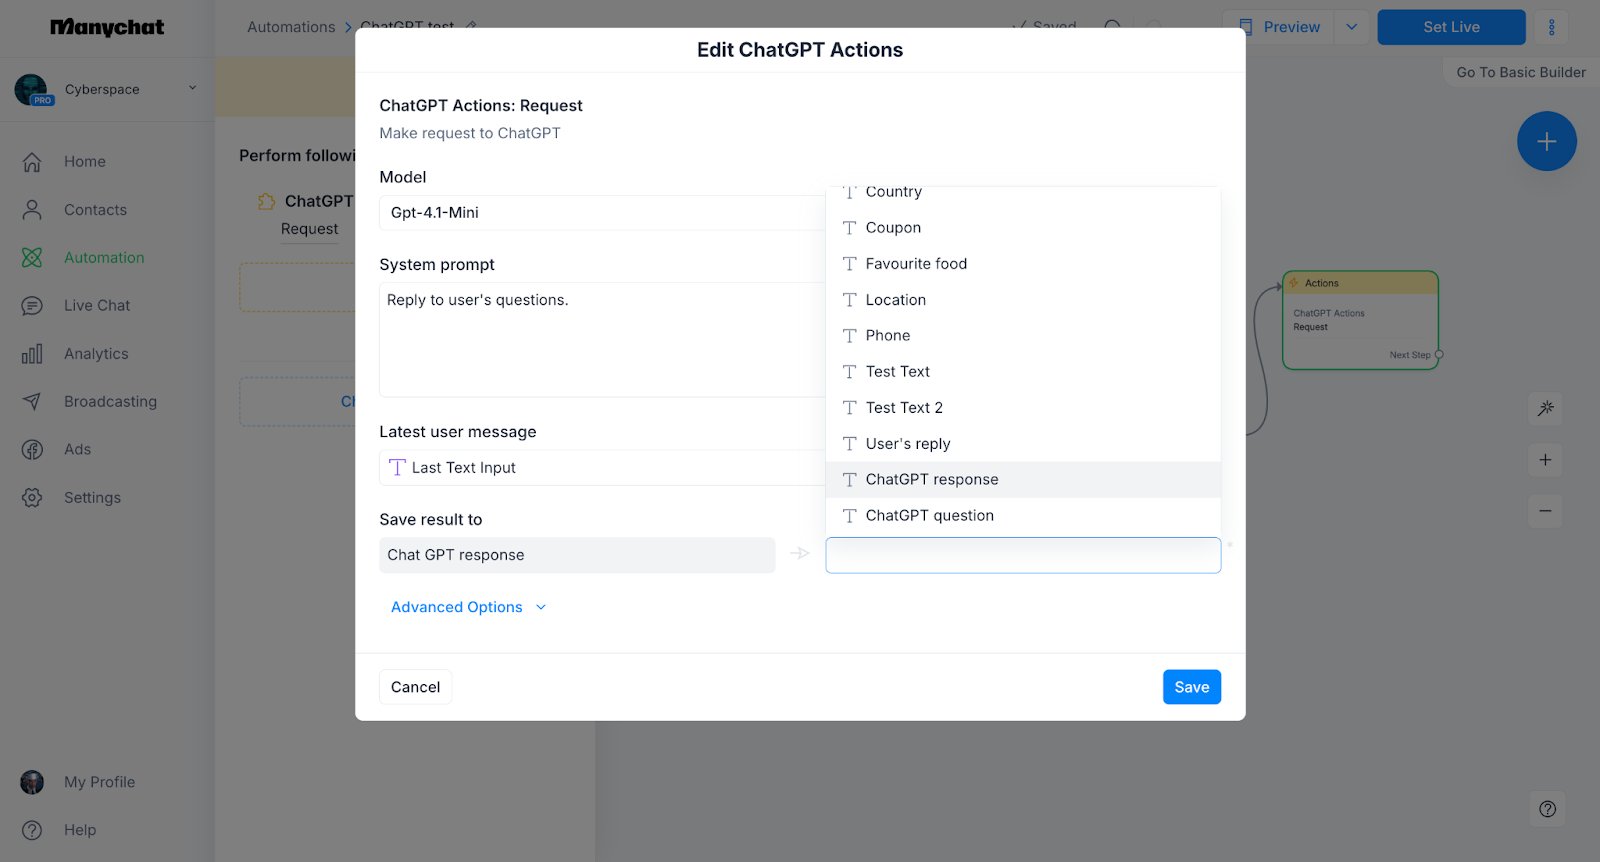The image size is (1600, 862).
Task: Open the Analytics bar chart icon
Action: [x=32, y=354]
